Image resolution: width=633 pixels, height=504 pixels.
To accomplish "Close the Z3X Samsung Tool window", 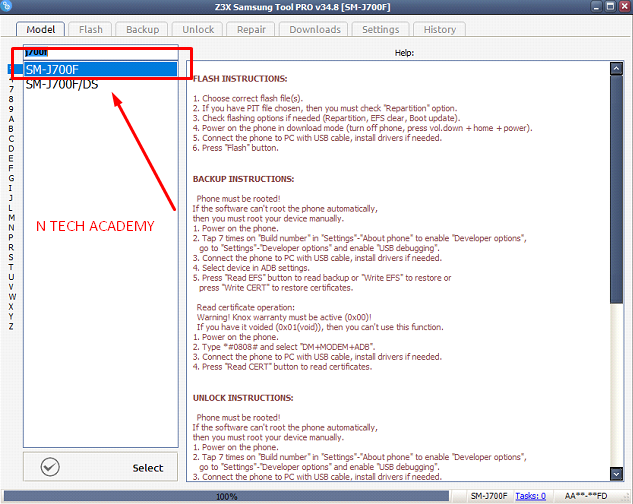I will pos(625,6).
